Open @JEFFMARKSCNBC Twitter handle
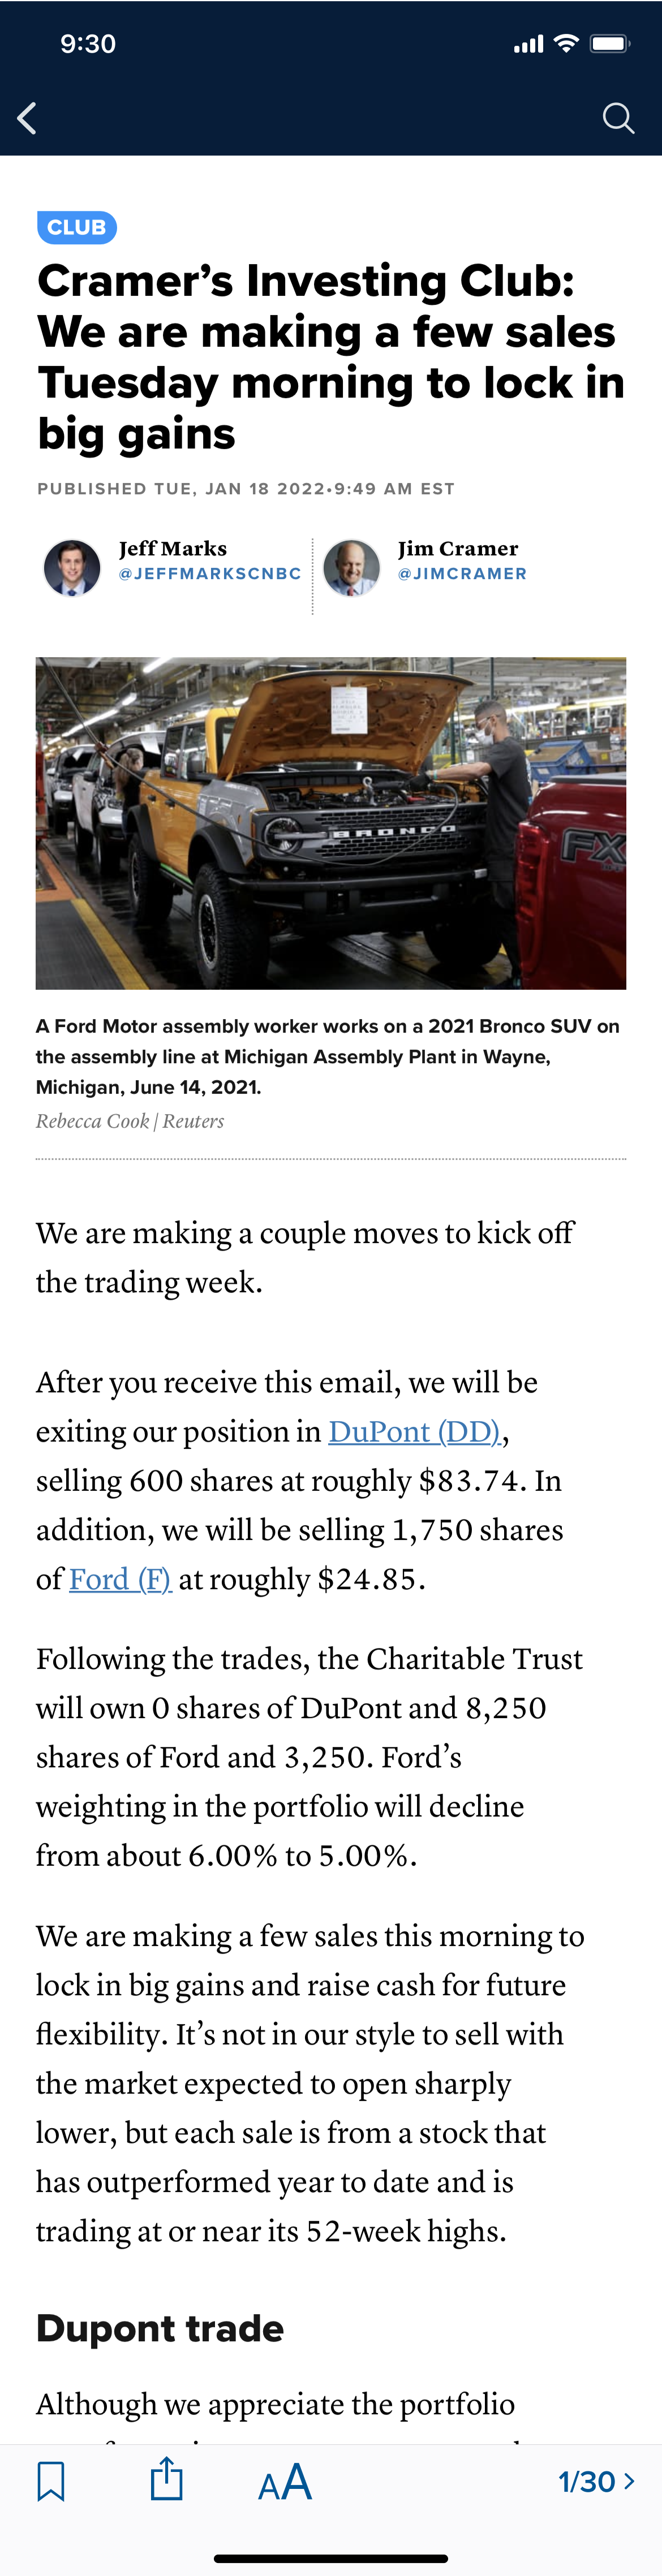 (210, 574)
